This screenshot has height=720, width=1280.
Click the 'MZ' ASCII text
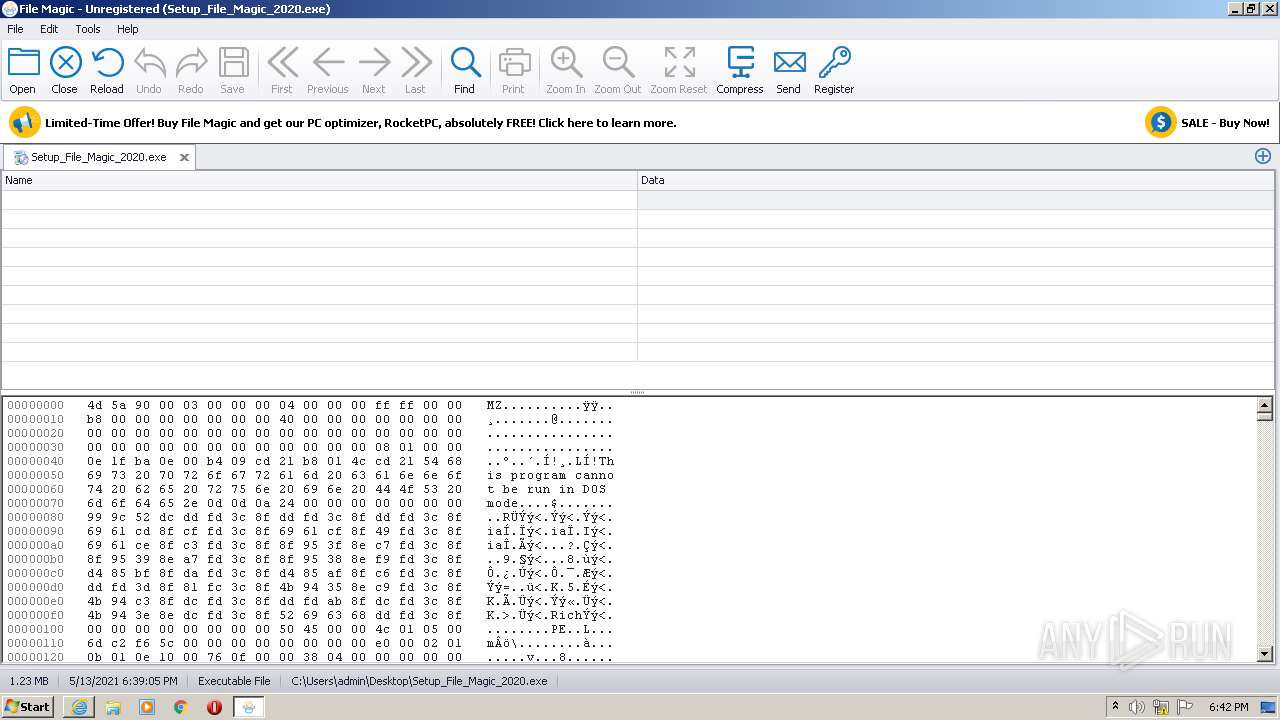494,405
